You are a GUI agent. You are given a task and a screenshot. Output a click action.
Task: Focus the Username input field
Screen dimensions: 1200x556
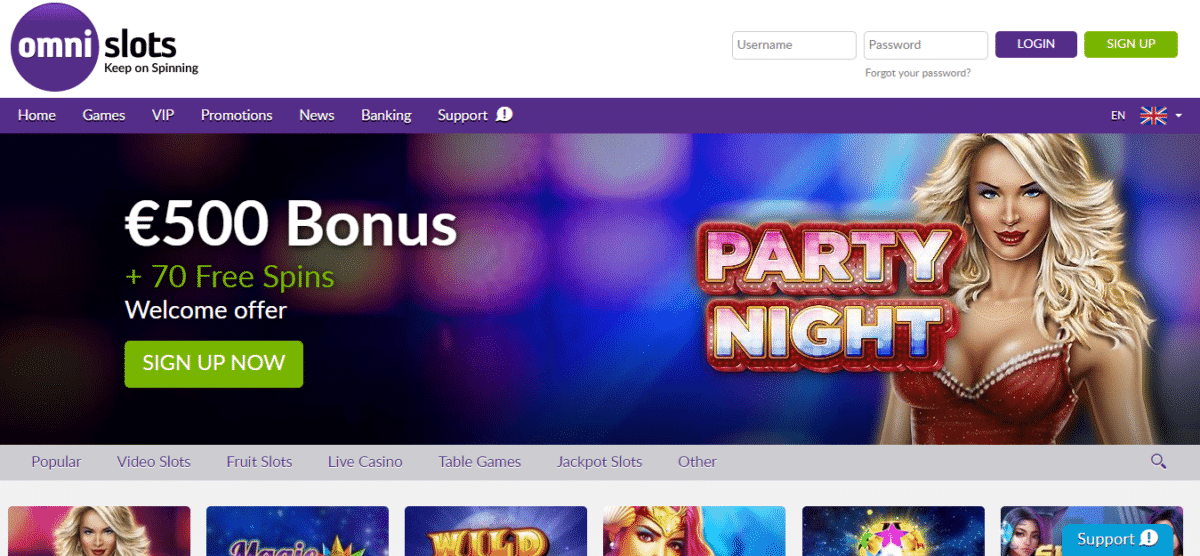(x=794, y=45)
